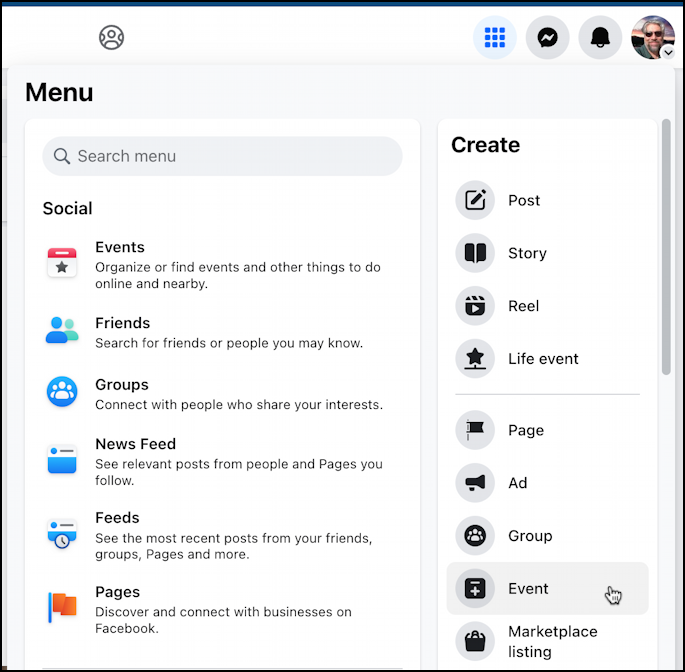The width and height of the screenshot is (685, 672).
Task: Open the Pages orange flag icon
Action: [x=62, y=607]
